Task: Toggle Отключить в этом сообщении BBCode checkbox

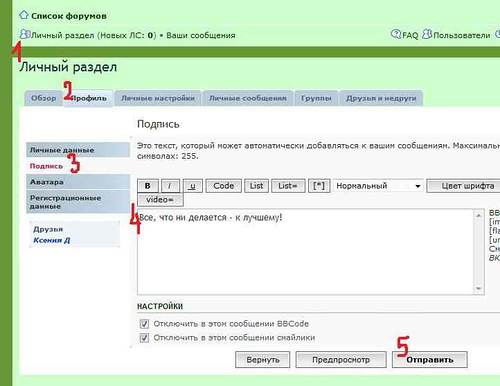Action: [x=144, y=324]
